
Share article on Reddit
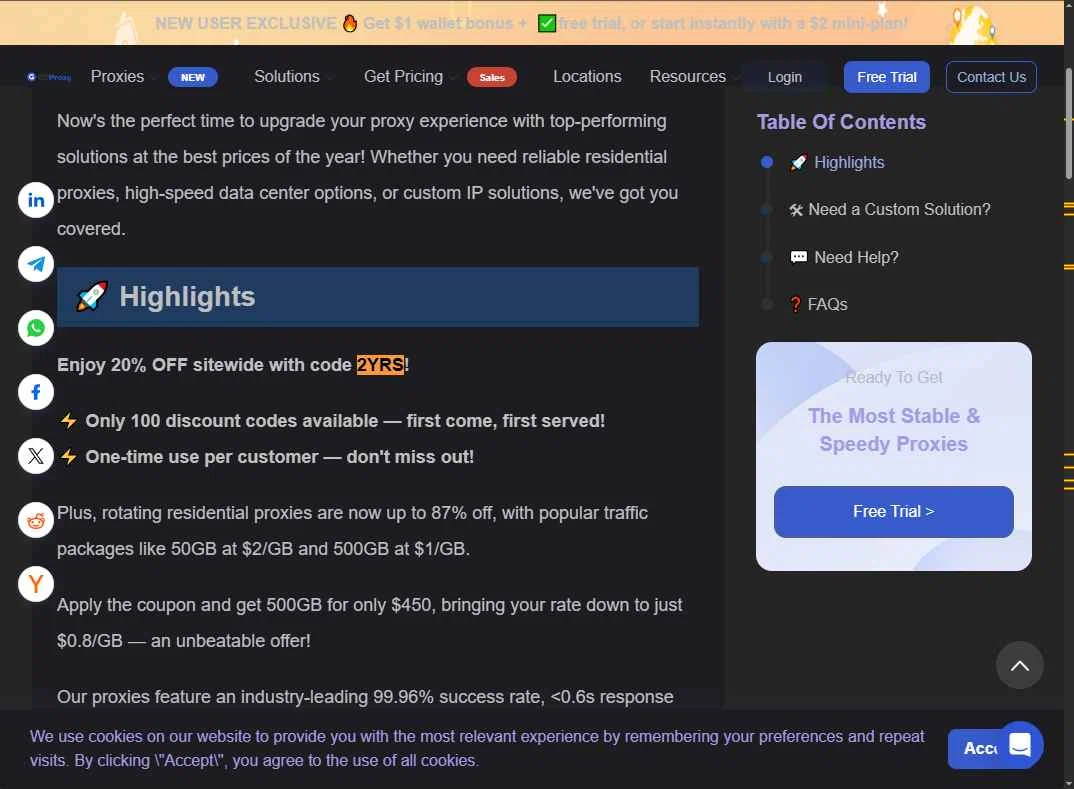36,521
